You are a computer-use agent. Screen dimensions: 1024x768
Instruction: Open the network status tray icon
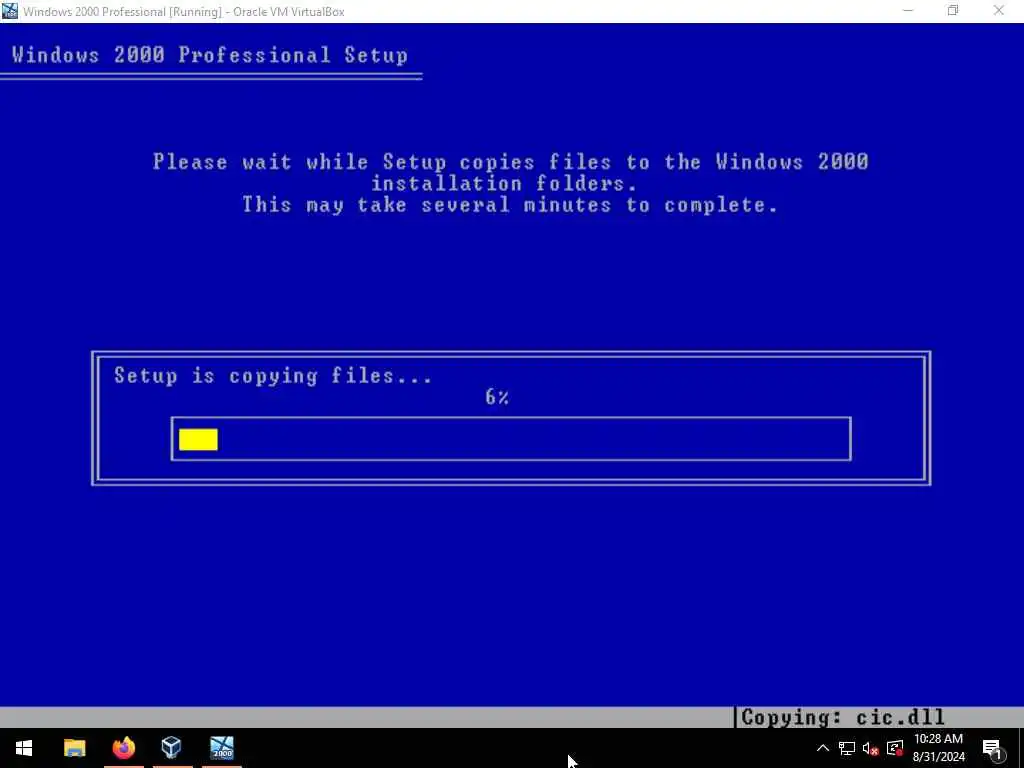click(x=847, y=748)
